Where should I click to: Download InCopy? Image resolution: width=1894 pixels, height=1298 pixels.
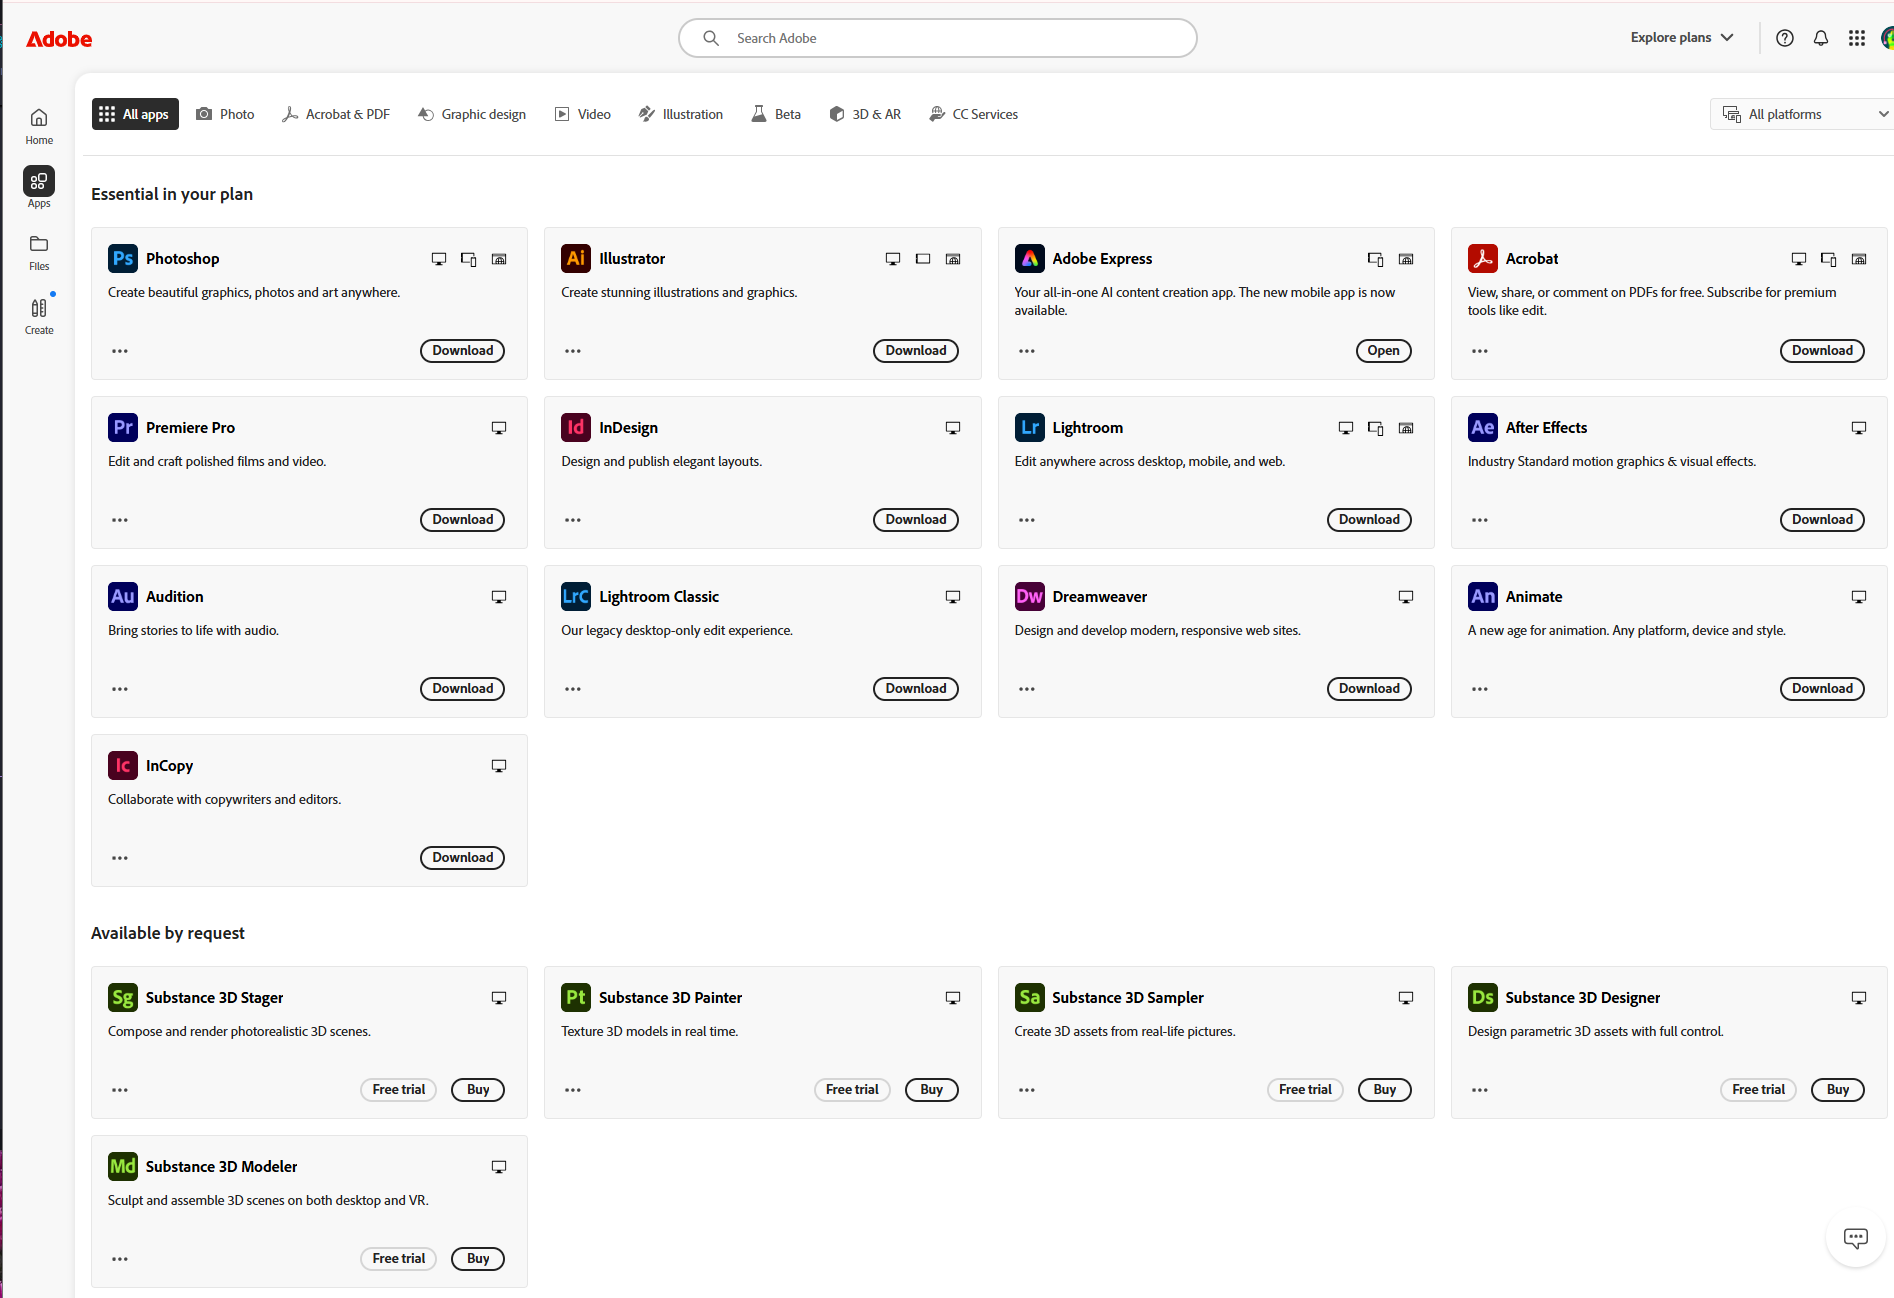462,858
